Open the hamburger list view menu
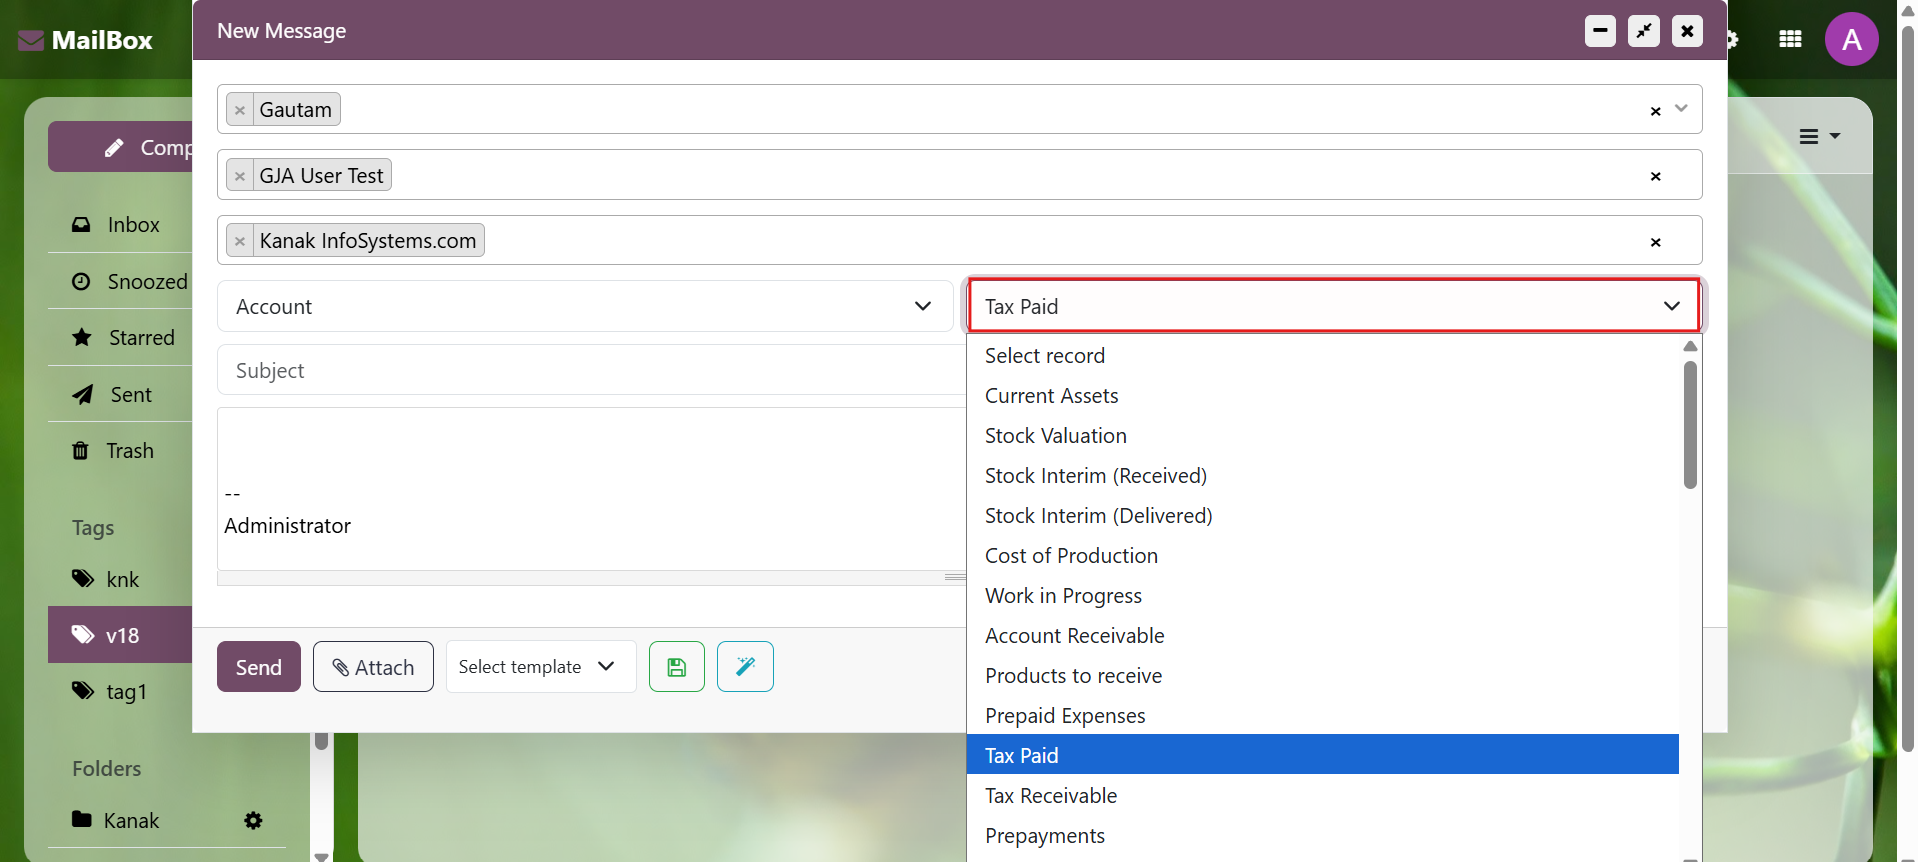The image size is (1918, 862). (x=1820, y=136)
